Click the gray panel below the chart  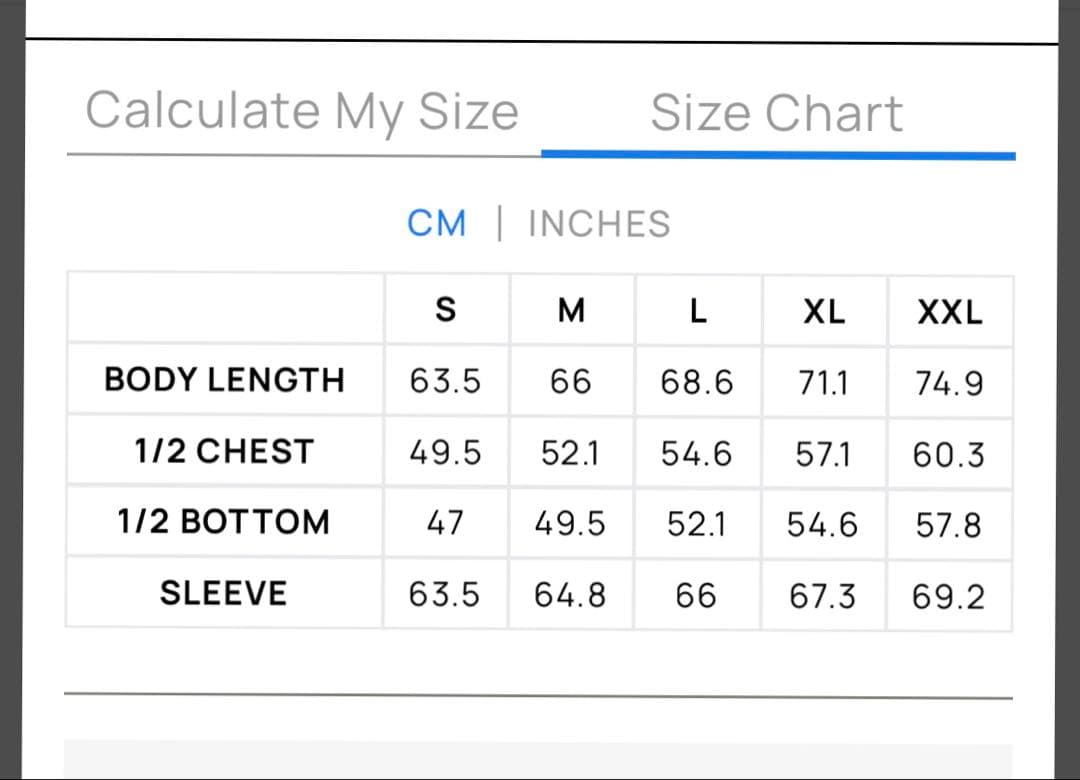(x=538, y=760)
